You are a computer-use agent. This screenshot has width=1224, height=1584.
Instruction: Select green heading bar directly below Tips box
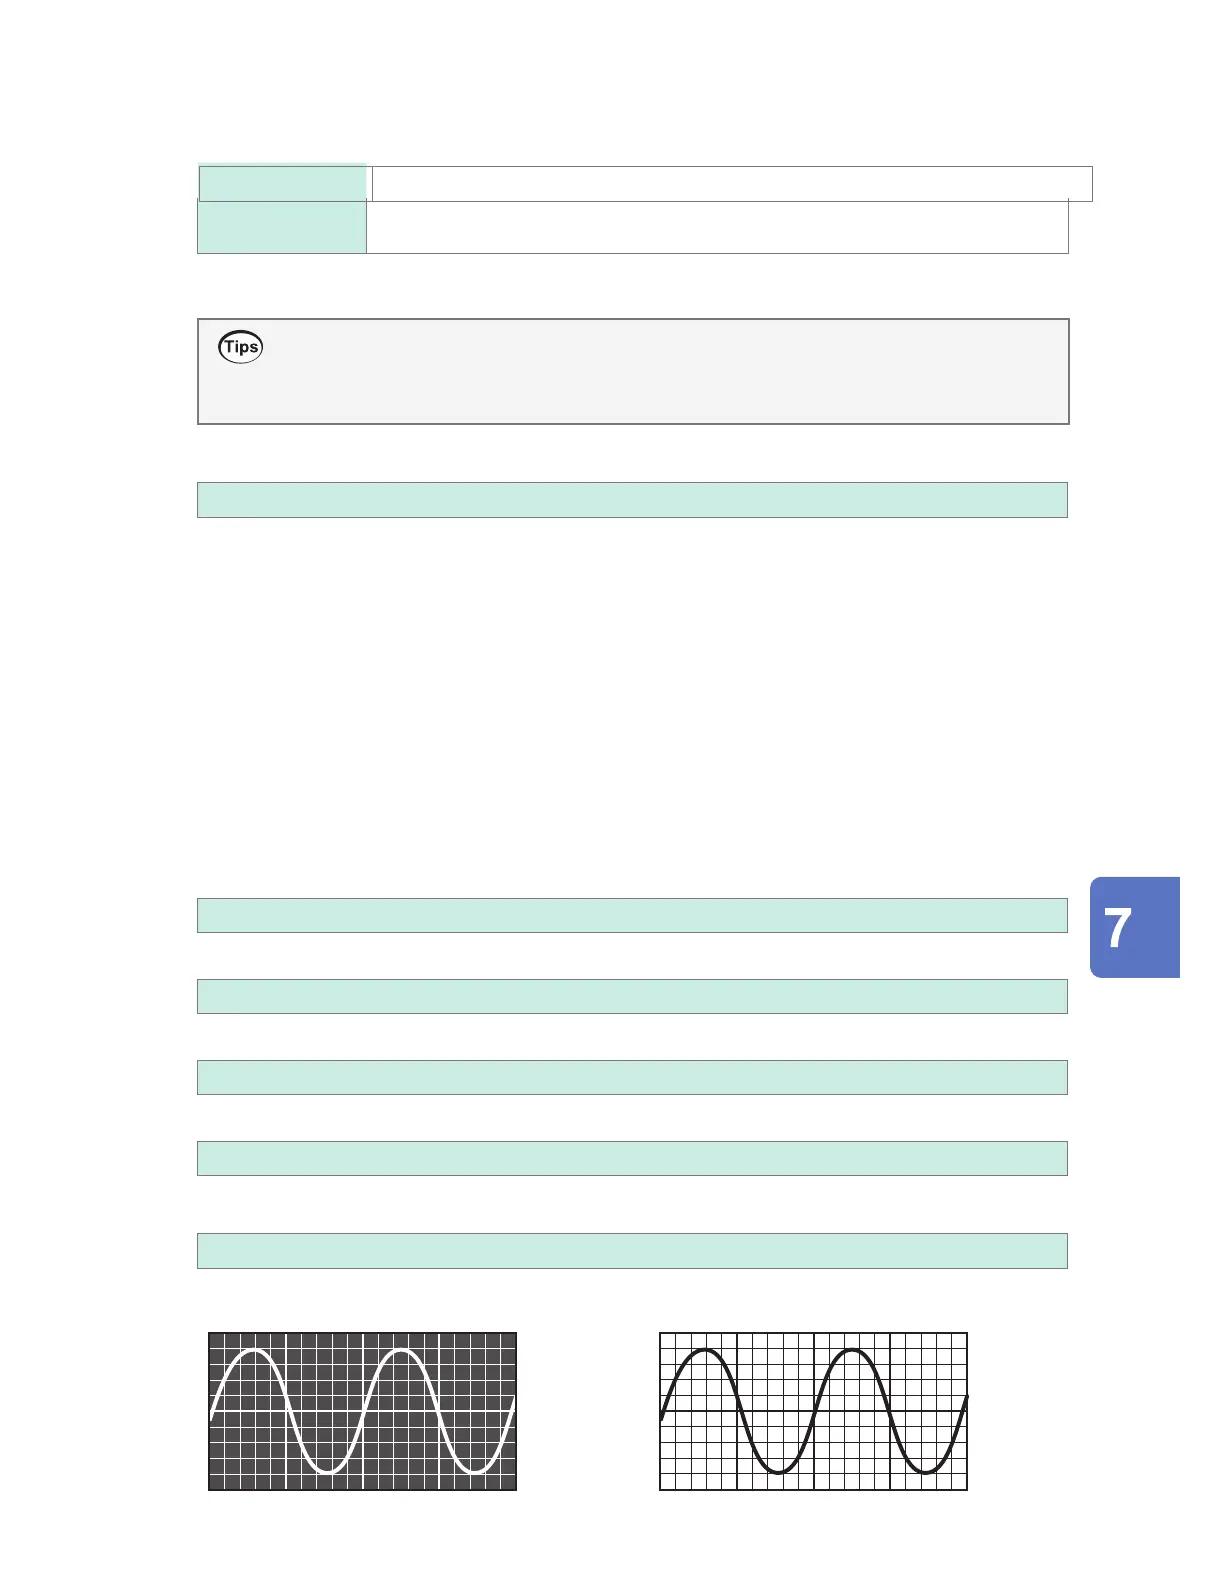click(x=632, y=500)
